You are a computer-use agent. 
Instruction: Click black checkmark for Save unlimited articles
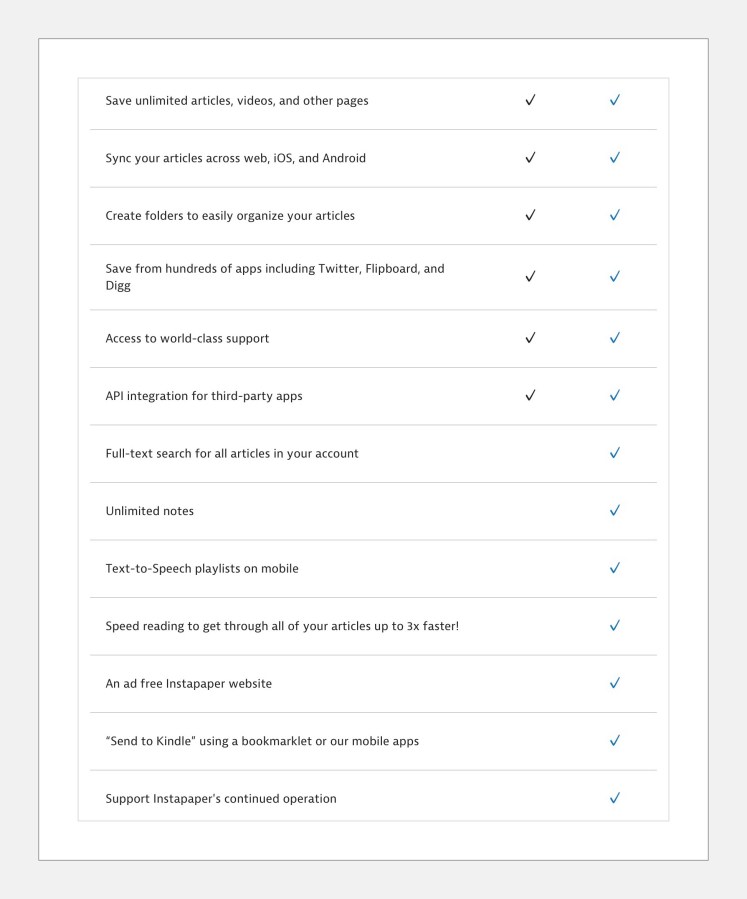(530, 100)
